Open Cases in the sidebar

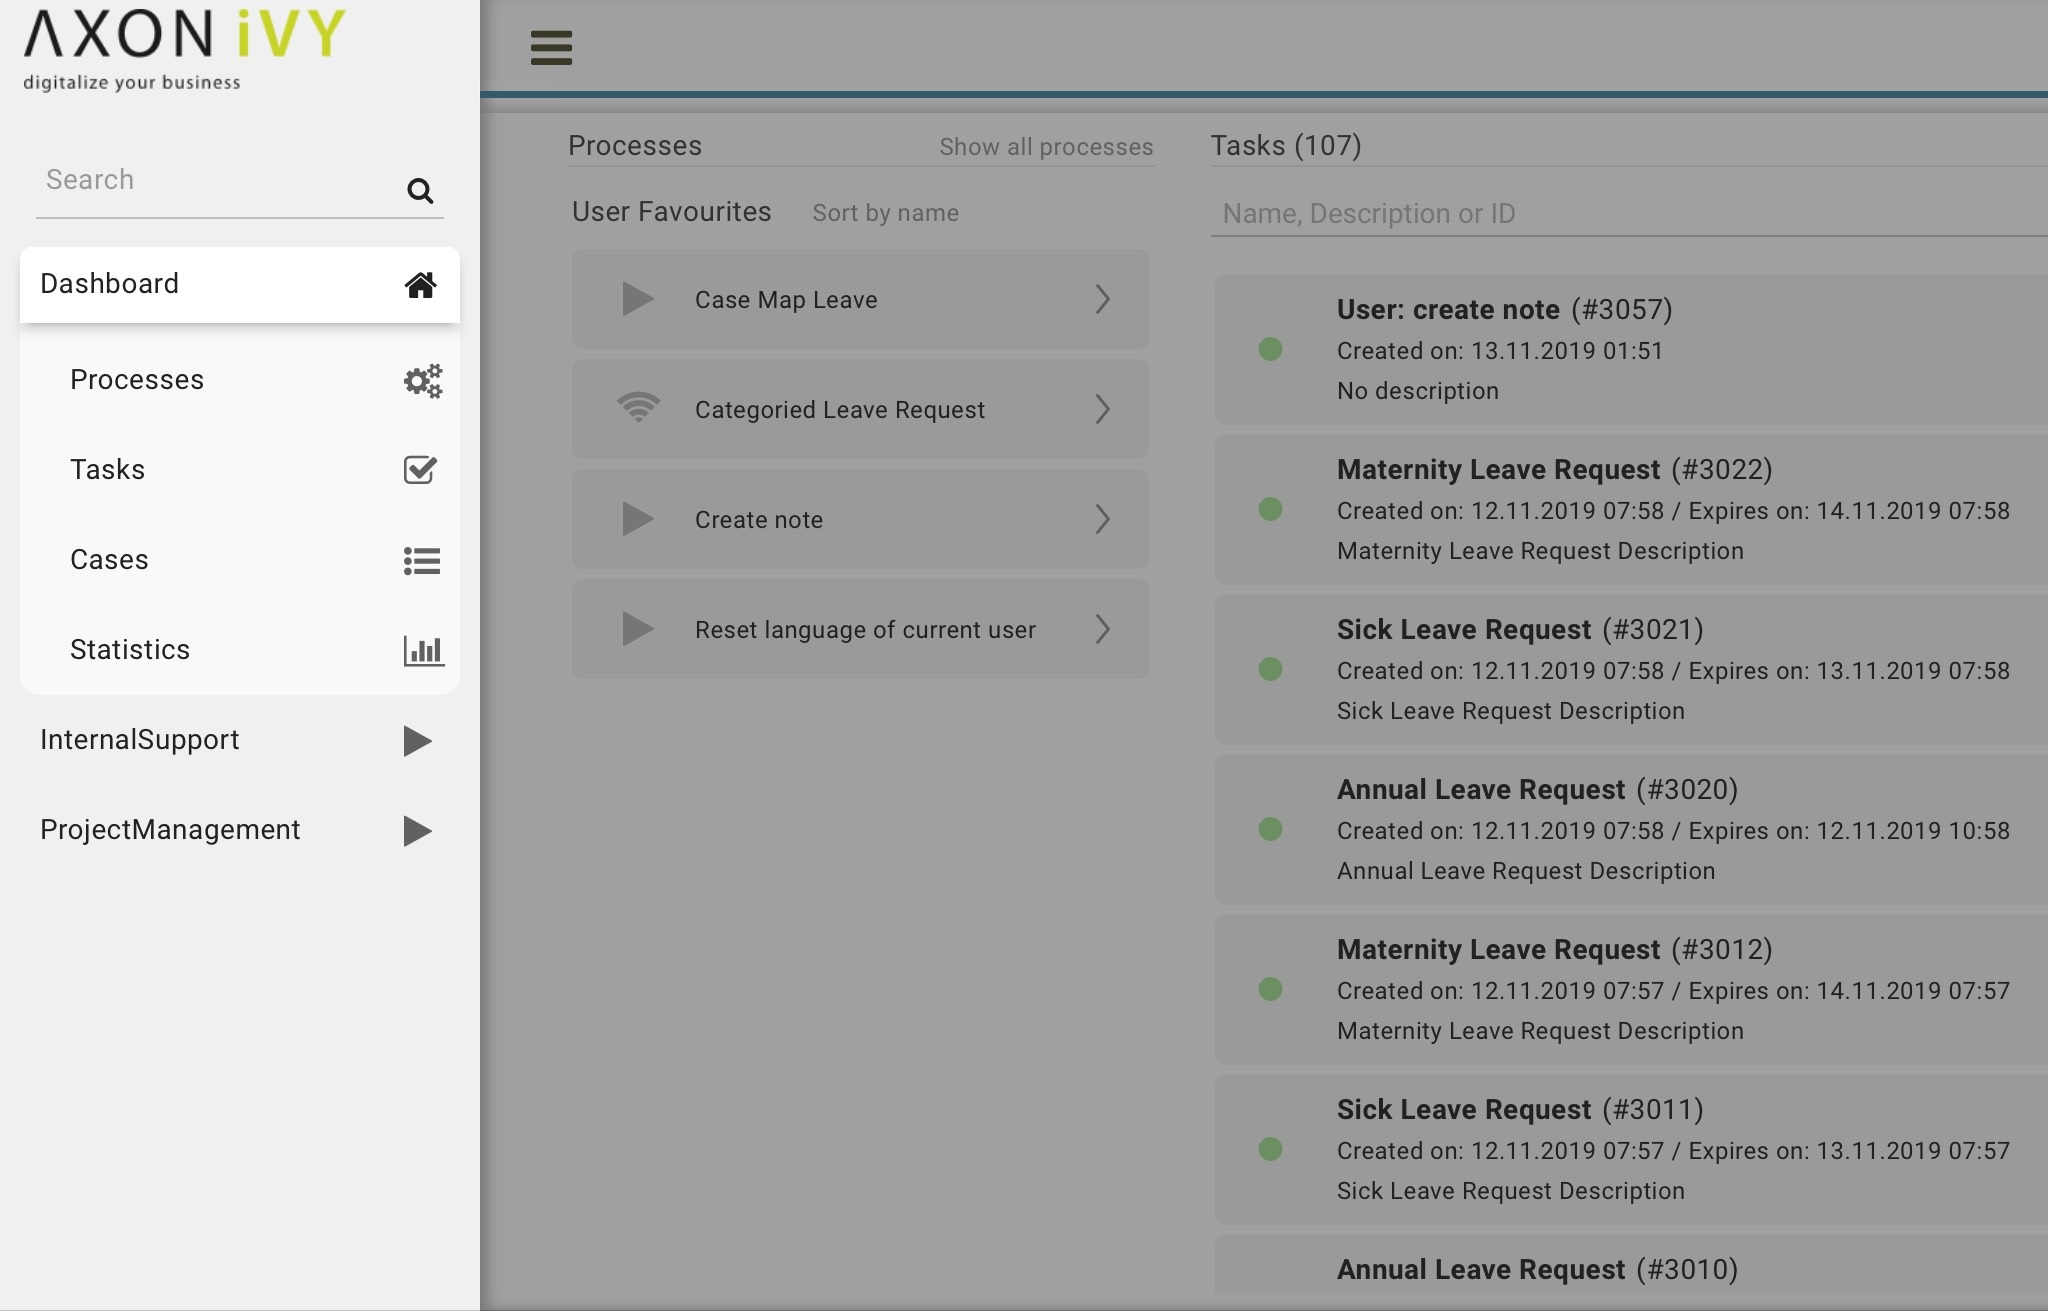[x=240, y=560]
